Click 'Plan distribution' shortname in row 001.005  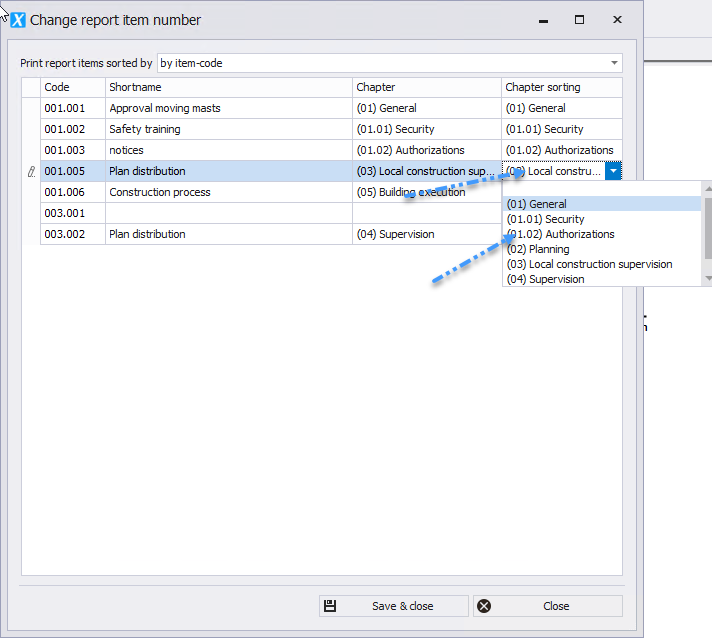pyautogui.click(x=229, y=171)
